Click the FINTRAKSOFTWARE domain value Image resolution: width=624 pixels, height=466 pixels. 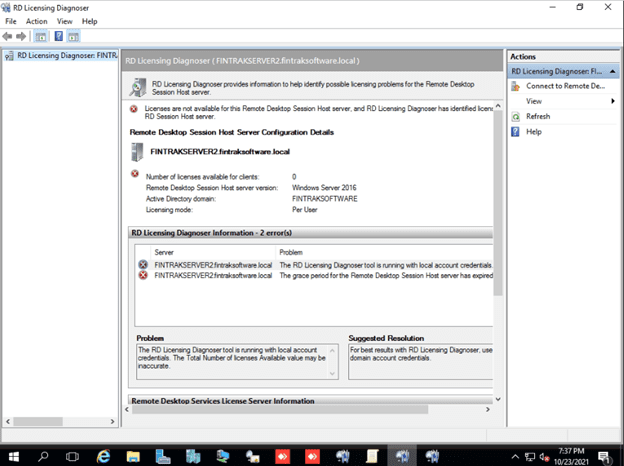[325, 199]
